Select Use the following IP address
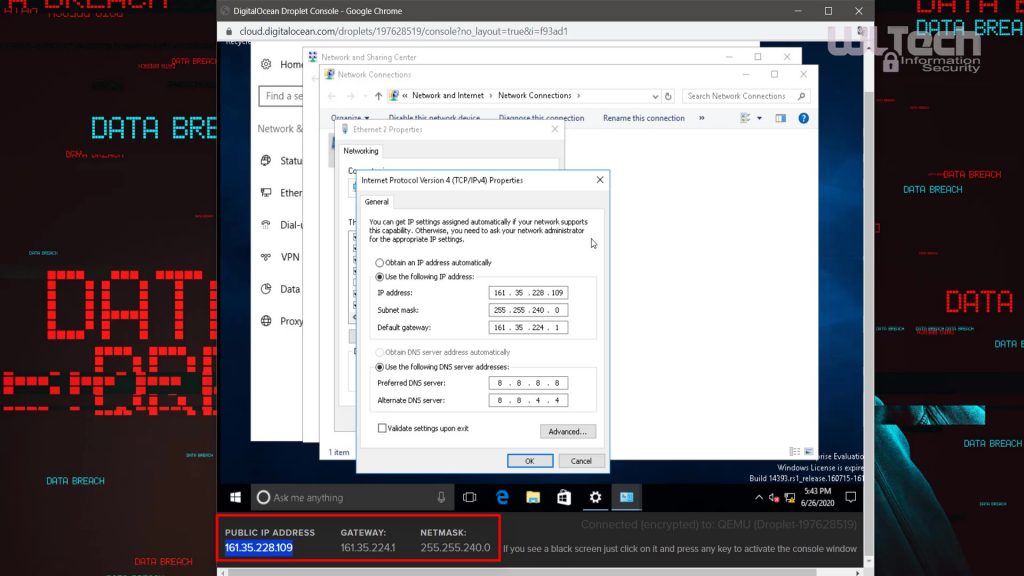This screenshot has width=1024, height=576. point(379,277)
